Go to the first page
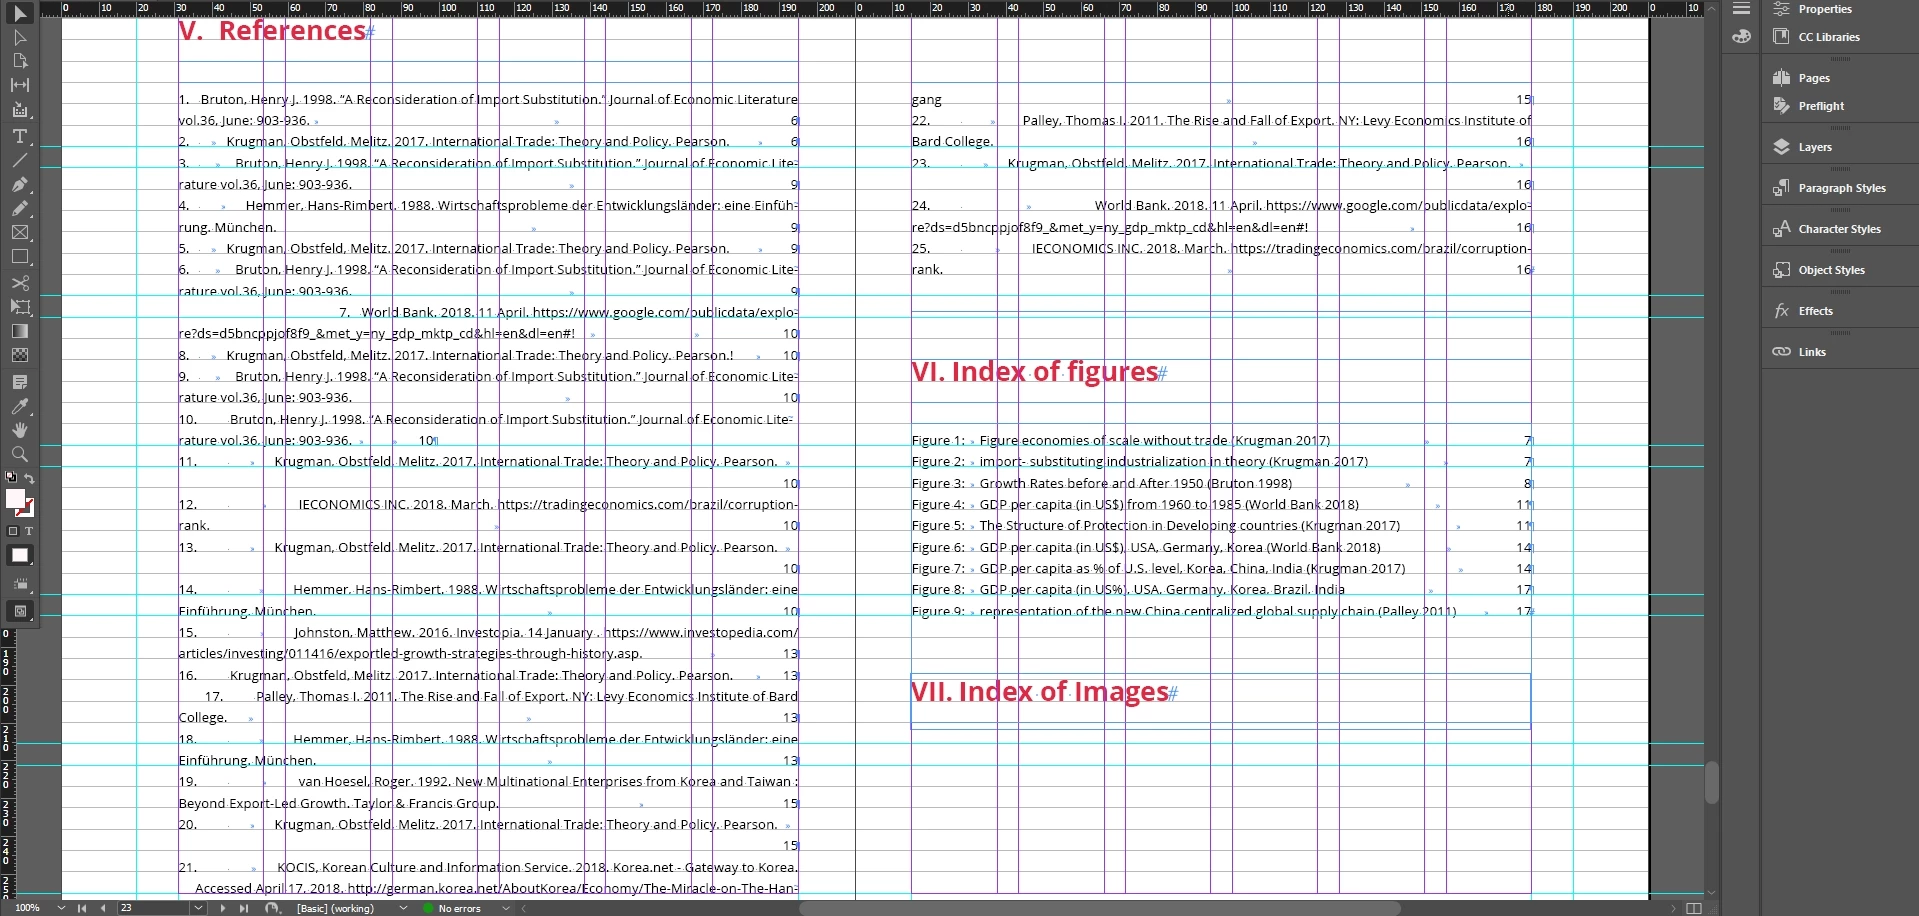The height and width of the screenshot is (916, 1919). pos(82,908)
